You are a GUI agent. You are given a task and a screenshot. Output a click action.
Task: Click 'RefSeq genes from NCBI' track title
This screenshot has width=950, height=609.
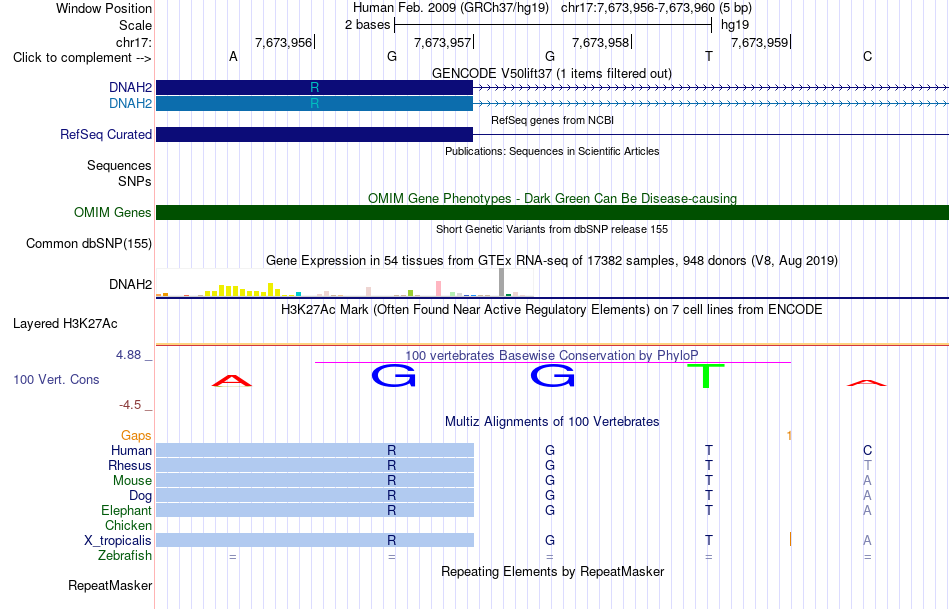pyautogui.click(x=553, y=121)
